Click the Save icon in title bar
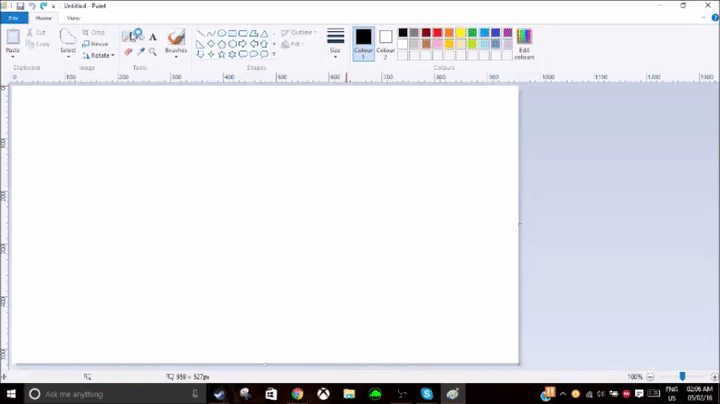The image size is (720, 404). coord(19,6)
